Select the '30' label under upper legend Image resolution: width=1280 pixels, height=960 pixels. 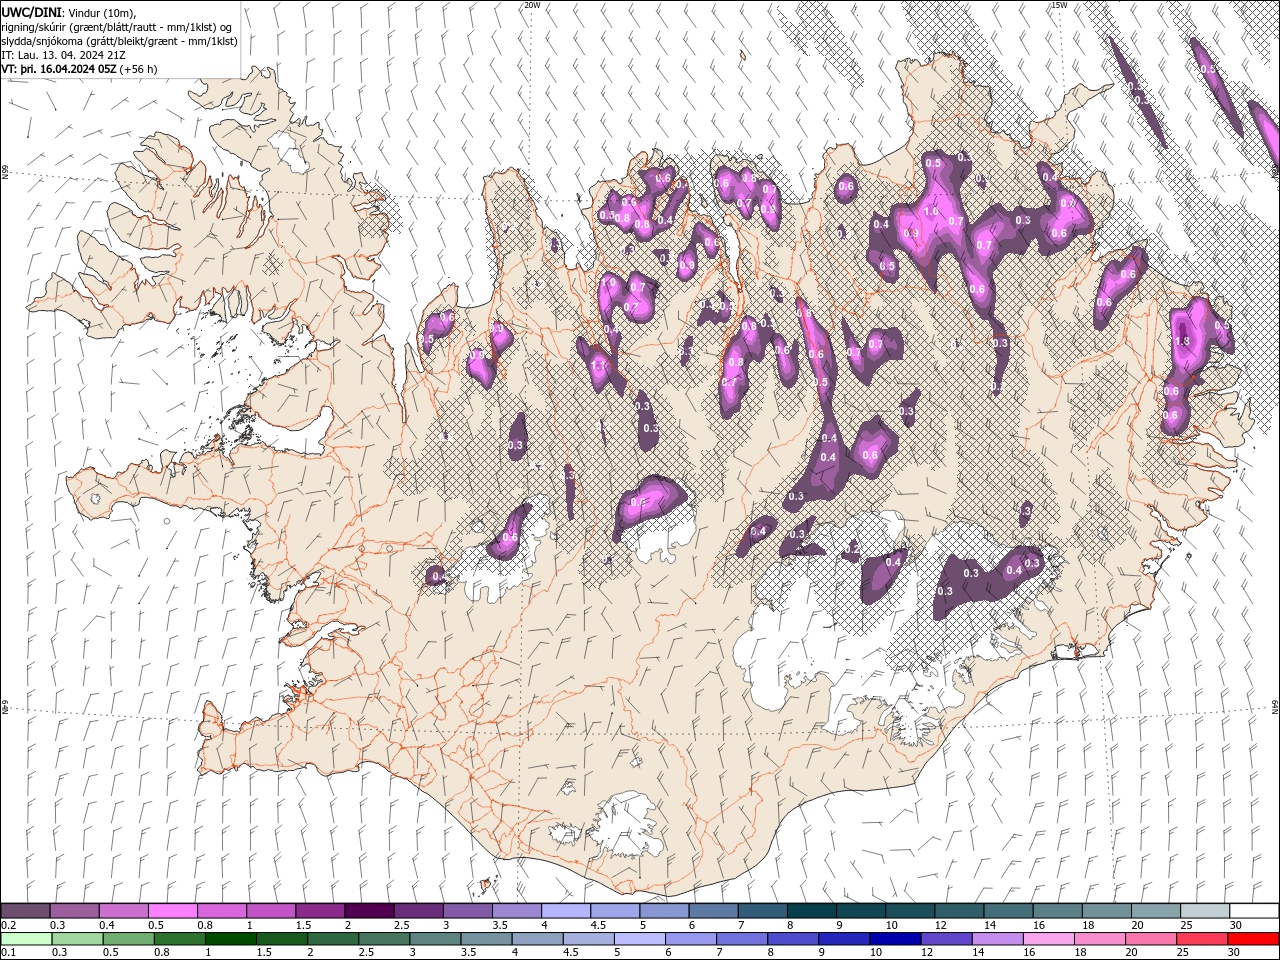click(x=1236, y=925)
